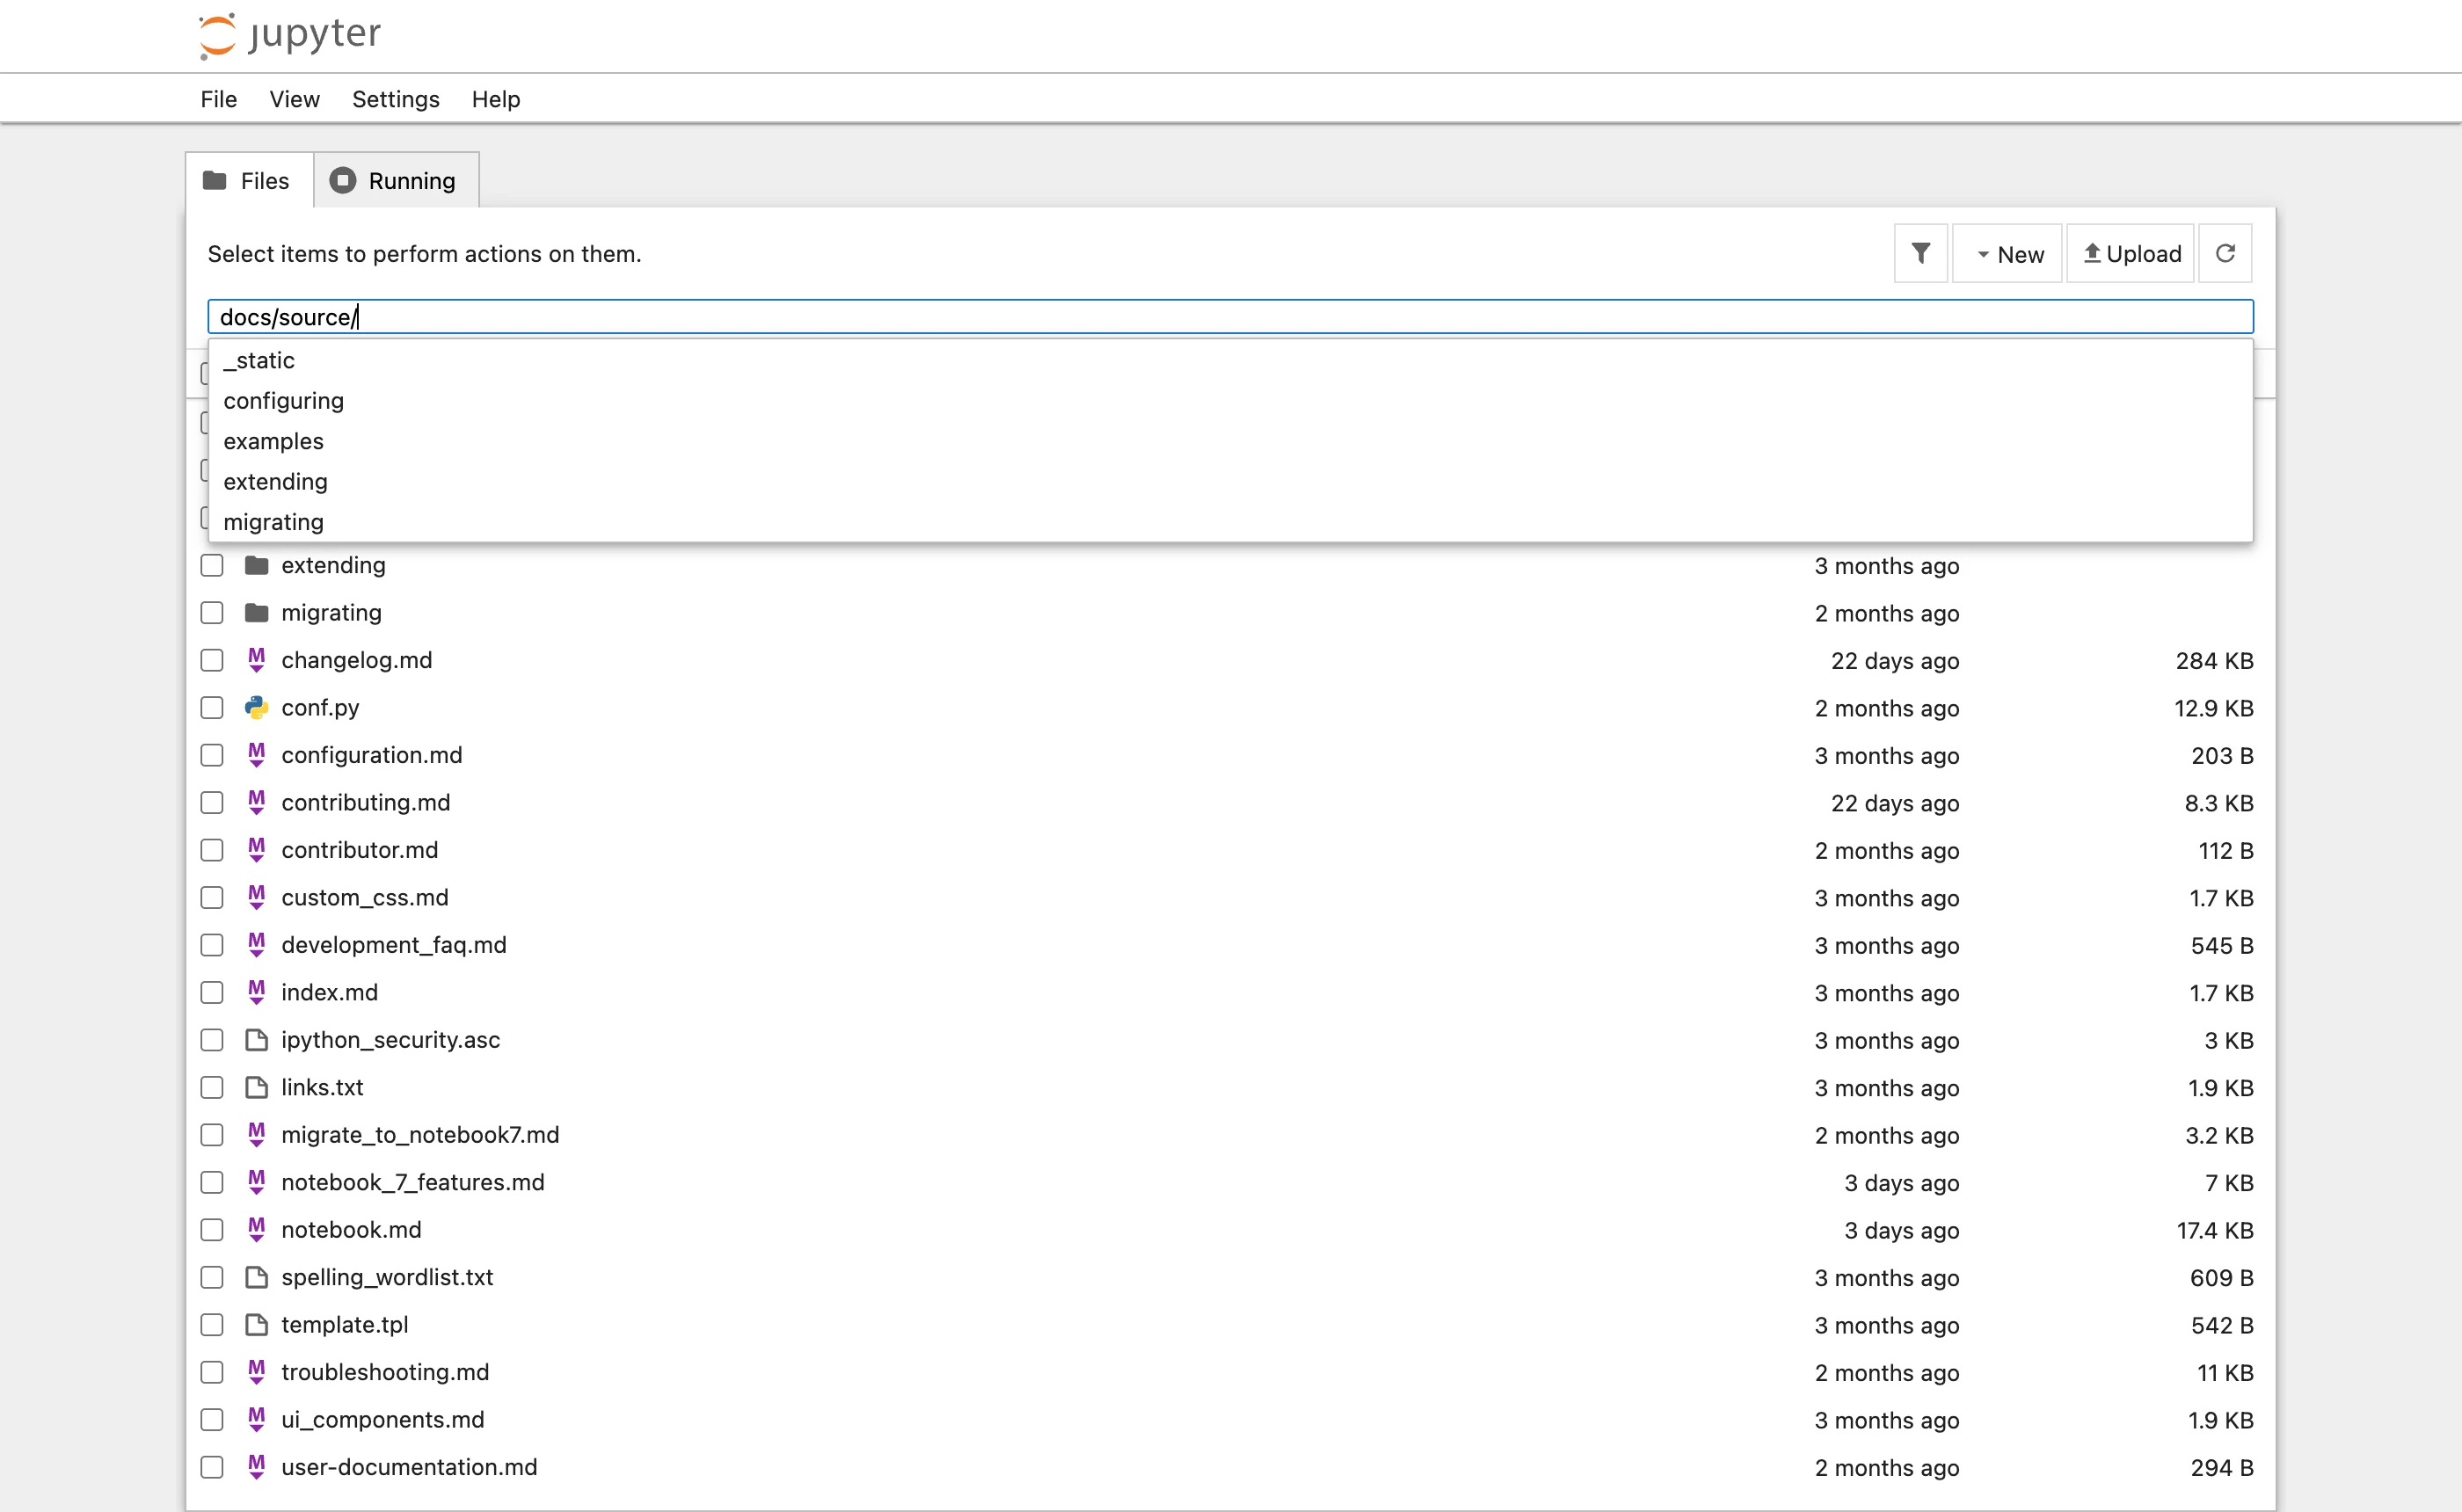Image resolution: width=2462 pixels, height=1512 pixels.
Task: Choose migrating from the path suggestions
Action: click(1230, 522)
